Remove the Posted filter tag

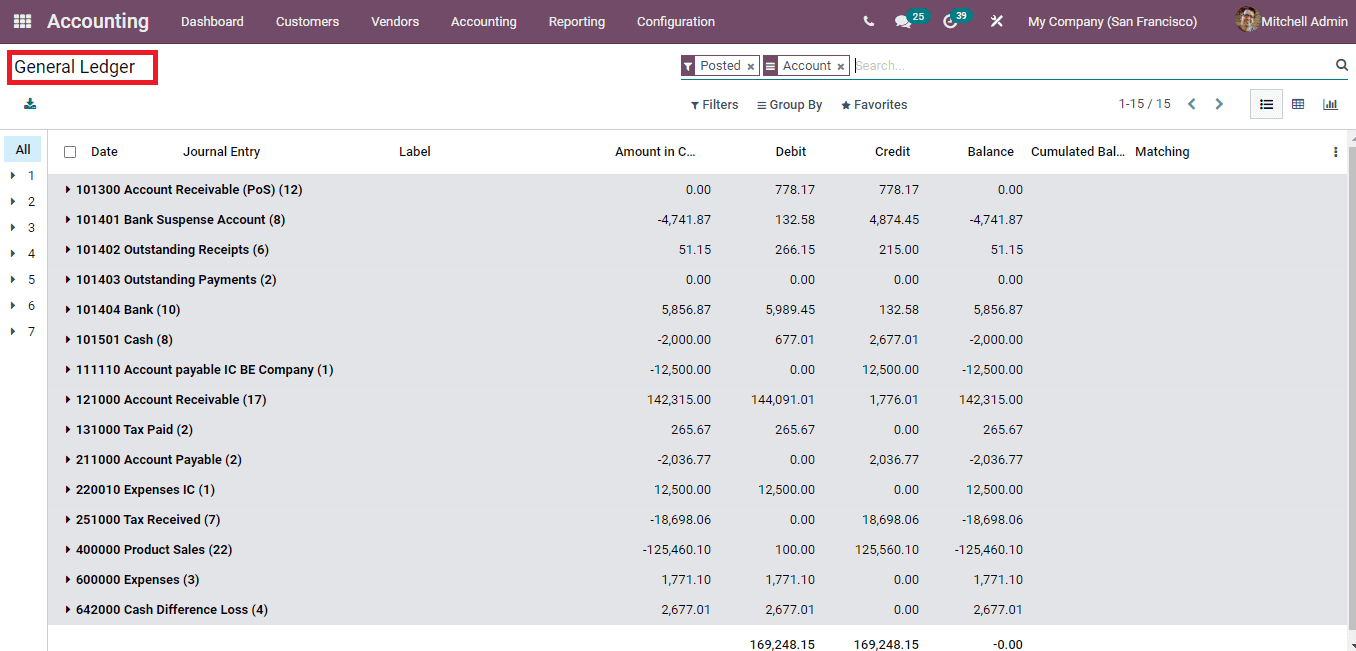point(750,65)
